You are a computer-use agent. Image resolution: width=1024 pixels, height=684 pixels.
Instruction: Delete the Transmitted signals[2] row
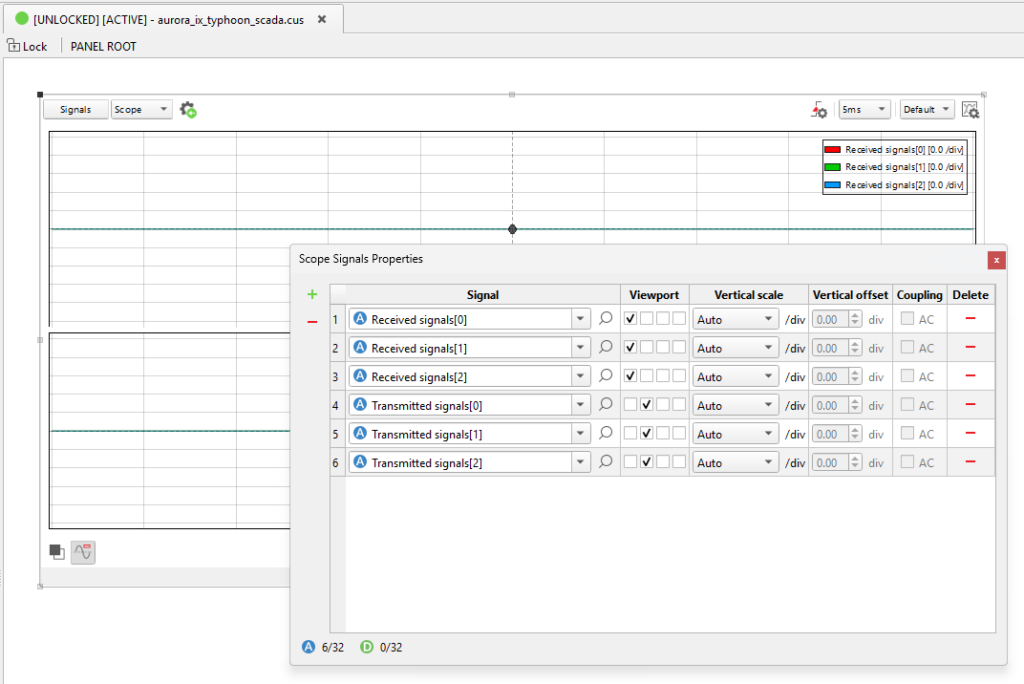tap(970, 462)
